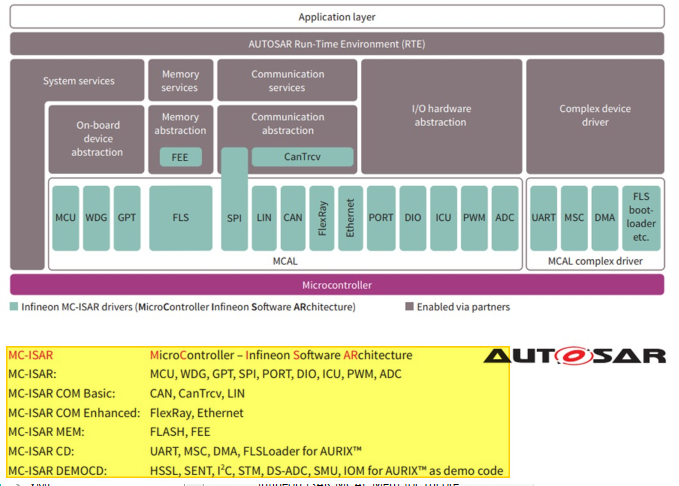Select the PWM driver box

click(474, 218)
